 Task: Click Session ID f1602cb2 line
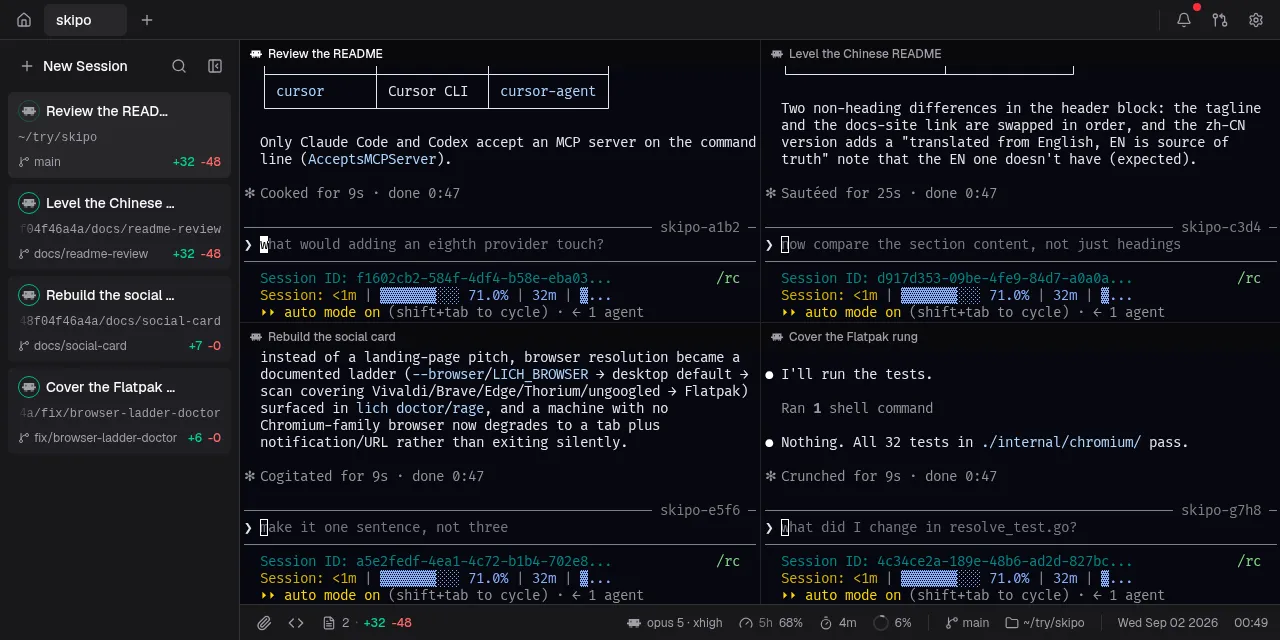[435, 278]
